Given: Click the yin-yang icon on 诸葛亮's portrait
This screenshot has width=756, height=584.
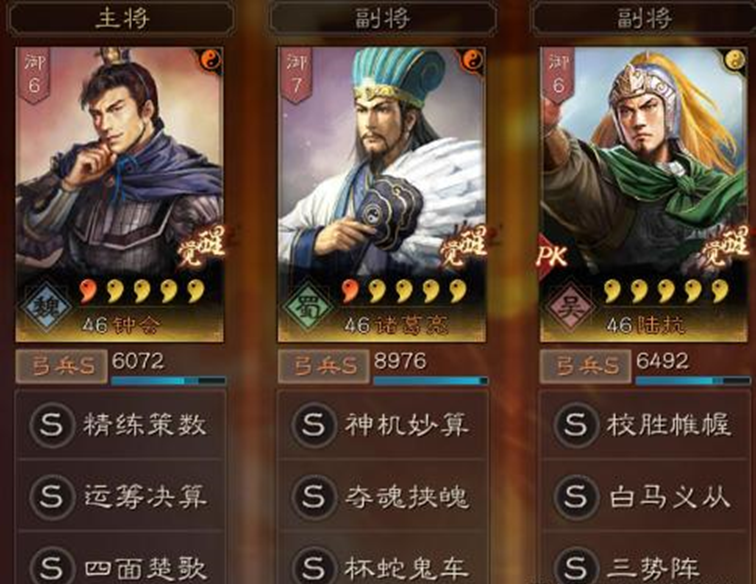Looking at the screenshot, I should click(473, 61).
